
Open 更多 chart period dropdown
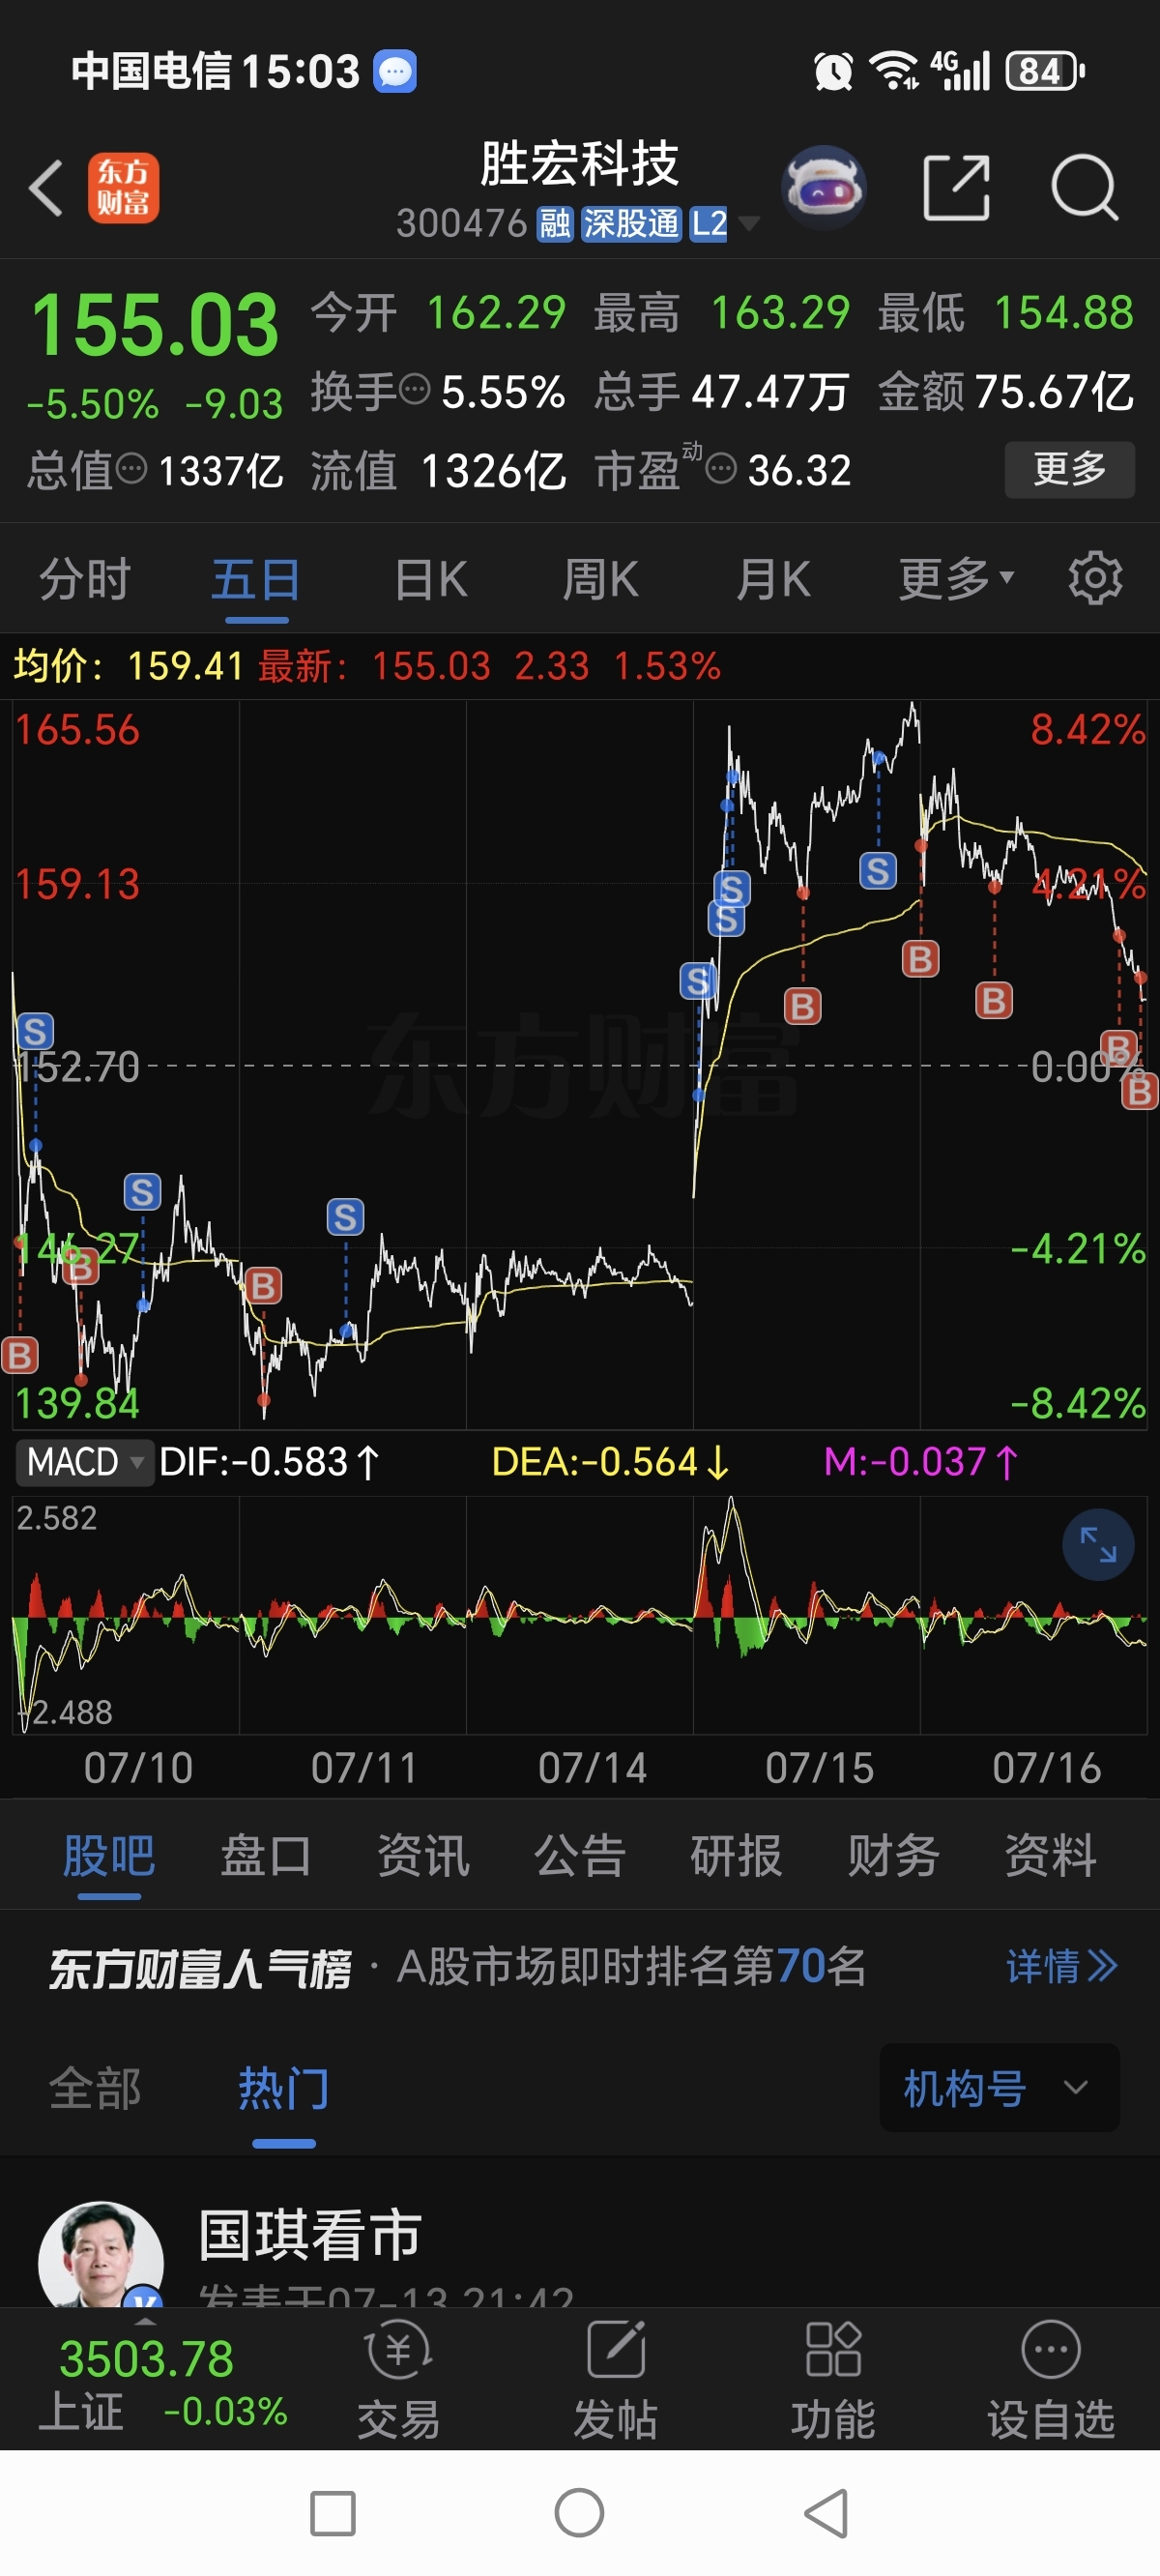[x=956, y=578]
